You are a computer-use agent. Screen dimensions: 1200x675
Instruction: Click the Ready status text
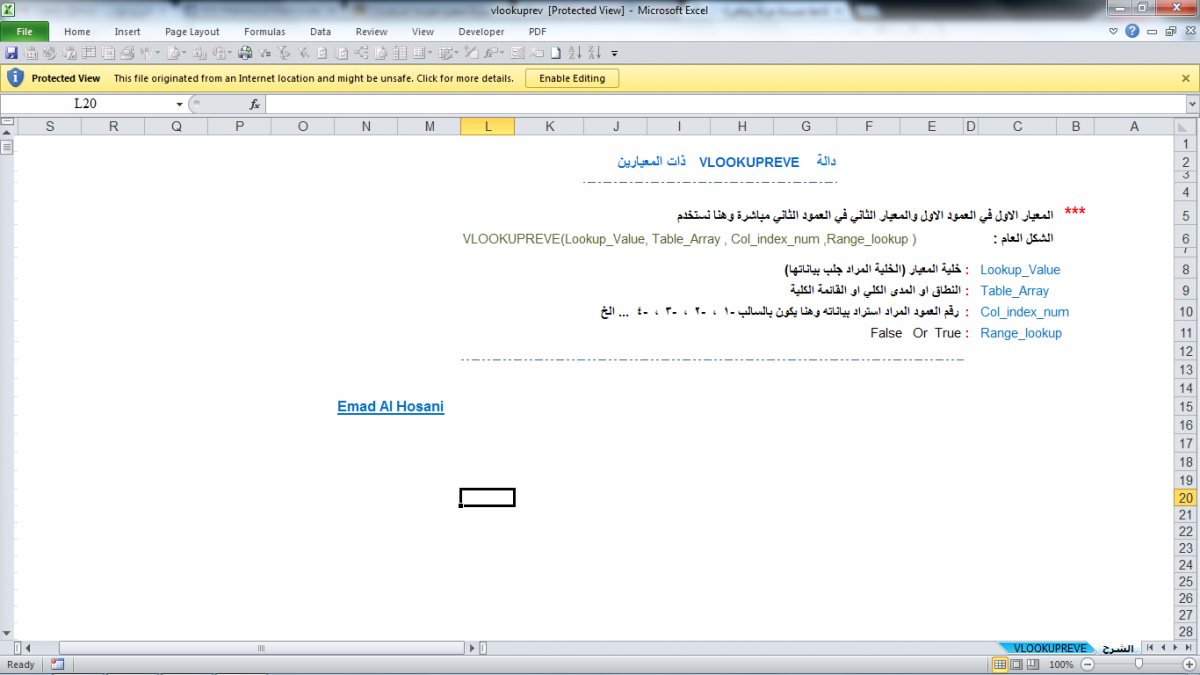(x=20, y=664)
